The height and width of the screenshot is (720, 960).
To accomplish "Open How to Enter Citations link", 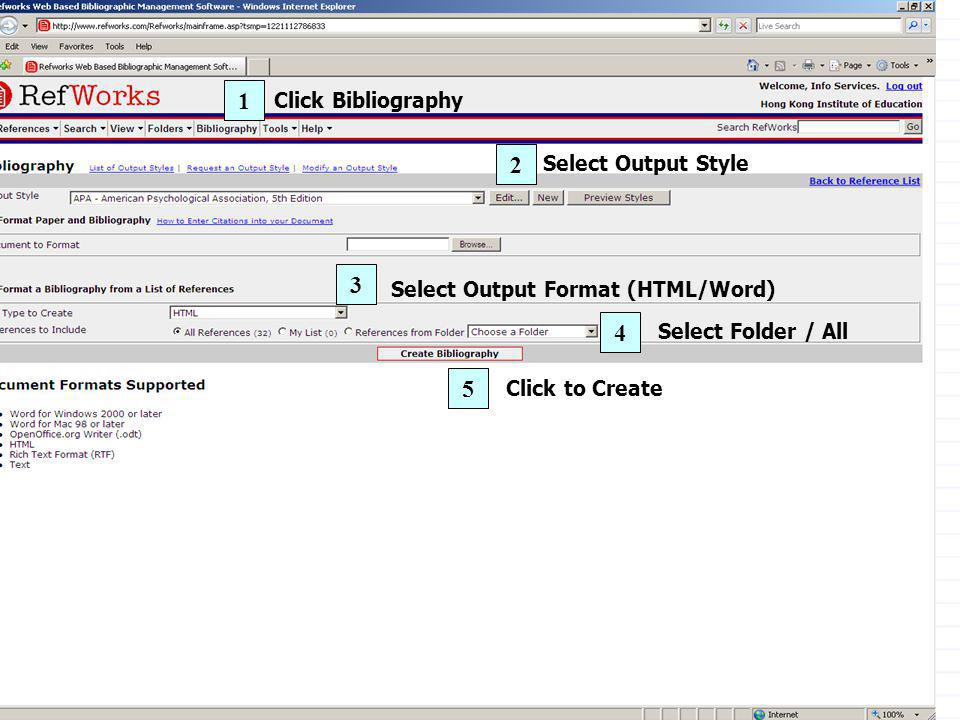I will pyautogui.click(x=245, y=221).
